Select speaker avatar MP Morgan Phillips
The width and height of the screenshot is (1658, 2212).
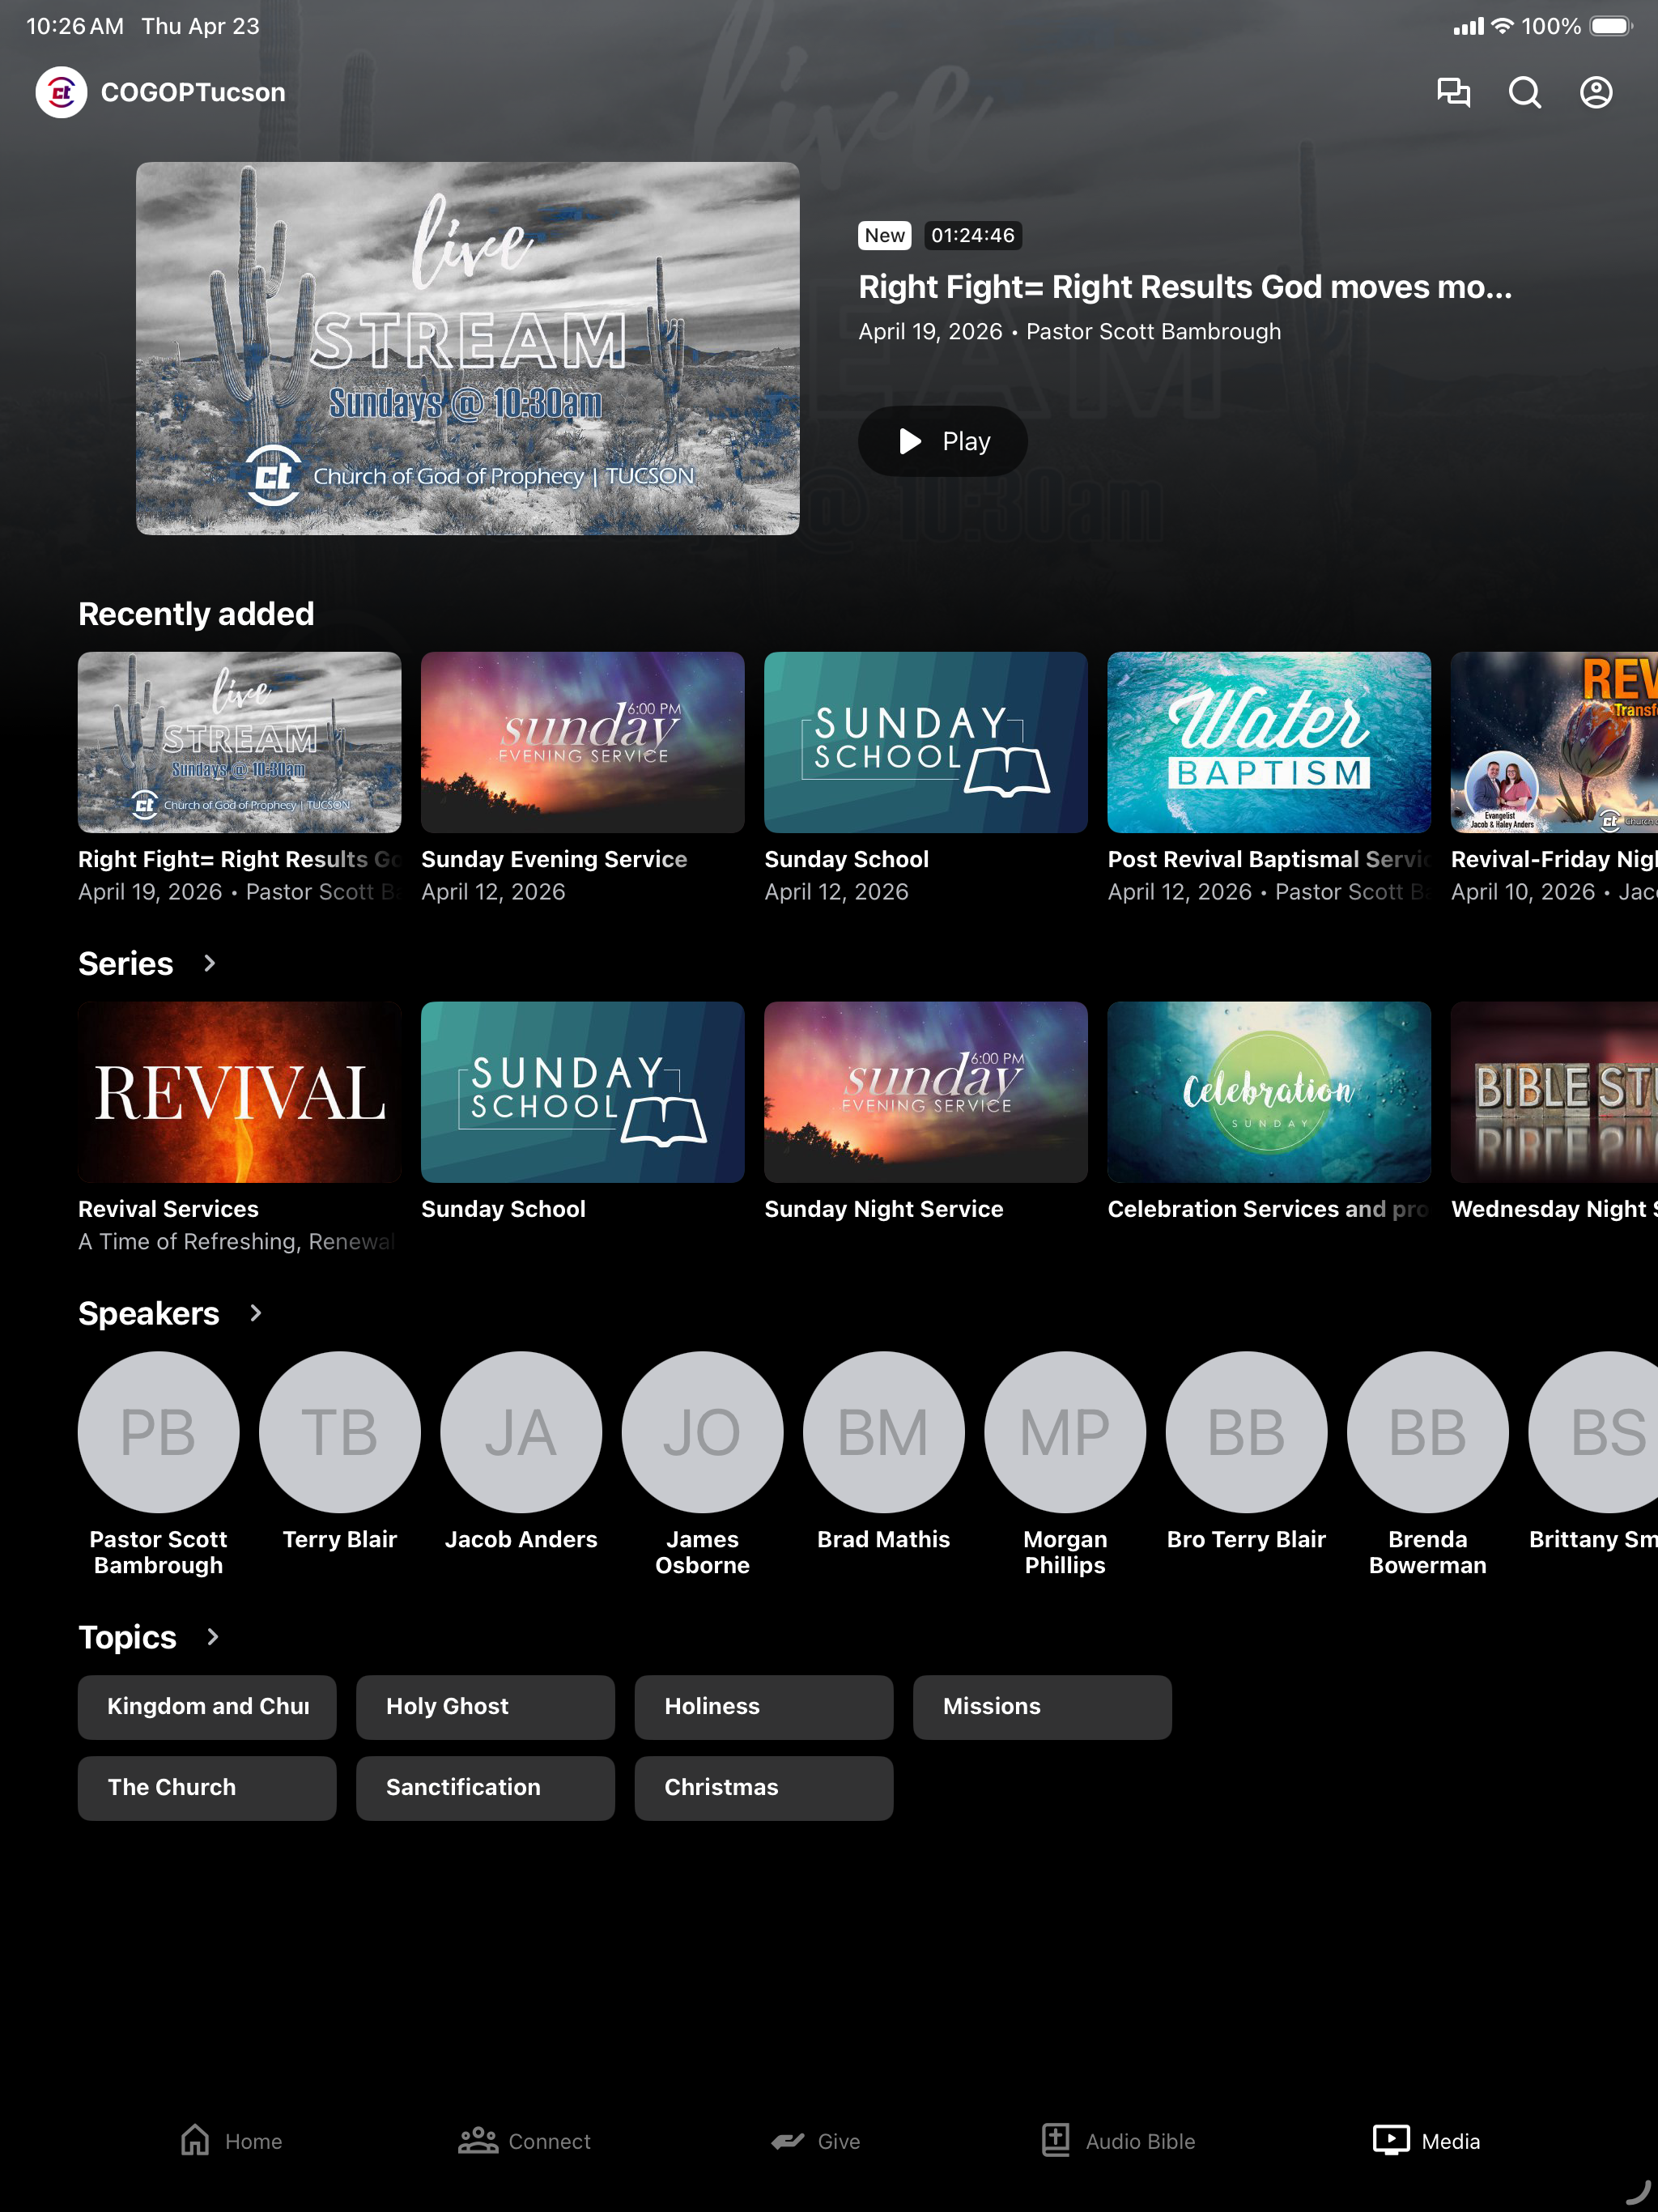tap(1065, 1432)
